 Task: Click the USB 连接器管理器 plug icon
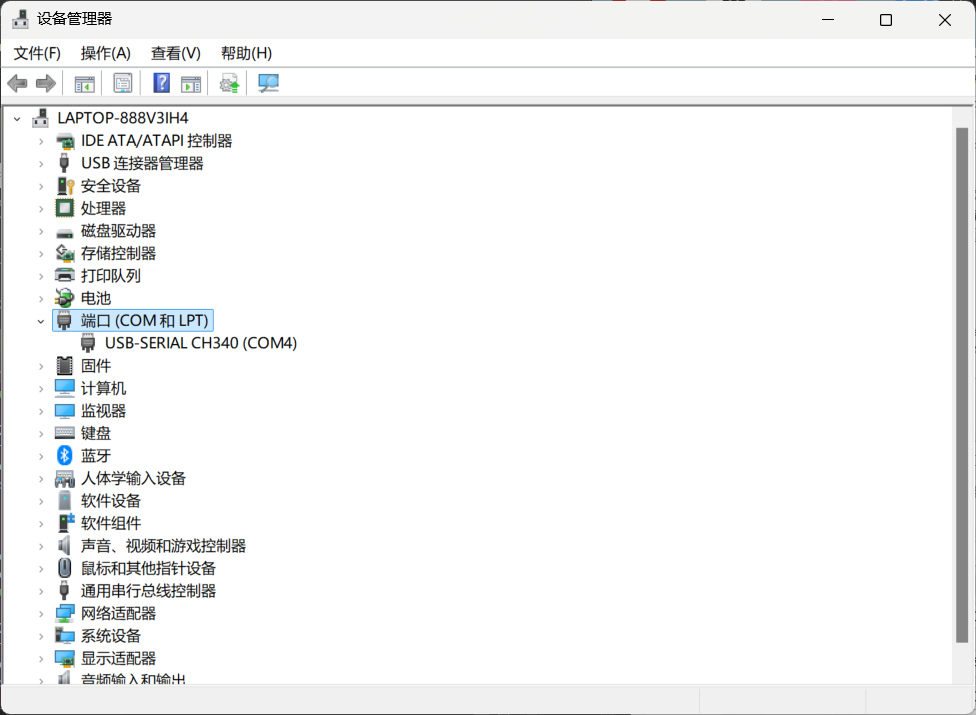tap(64, 163)
